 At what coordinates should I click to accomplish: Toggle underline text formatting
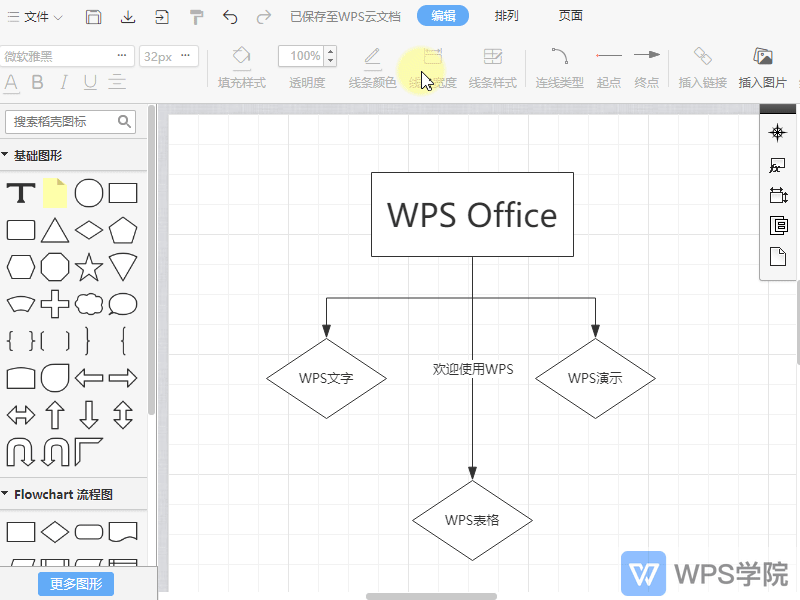(90, 82)
